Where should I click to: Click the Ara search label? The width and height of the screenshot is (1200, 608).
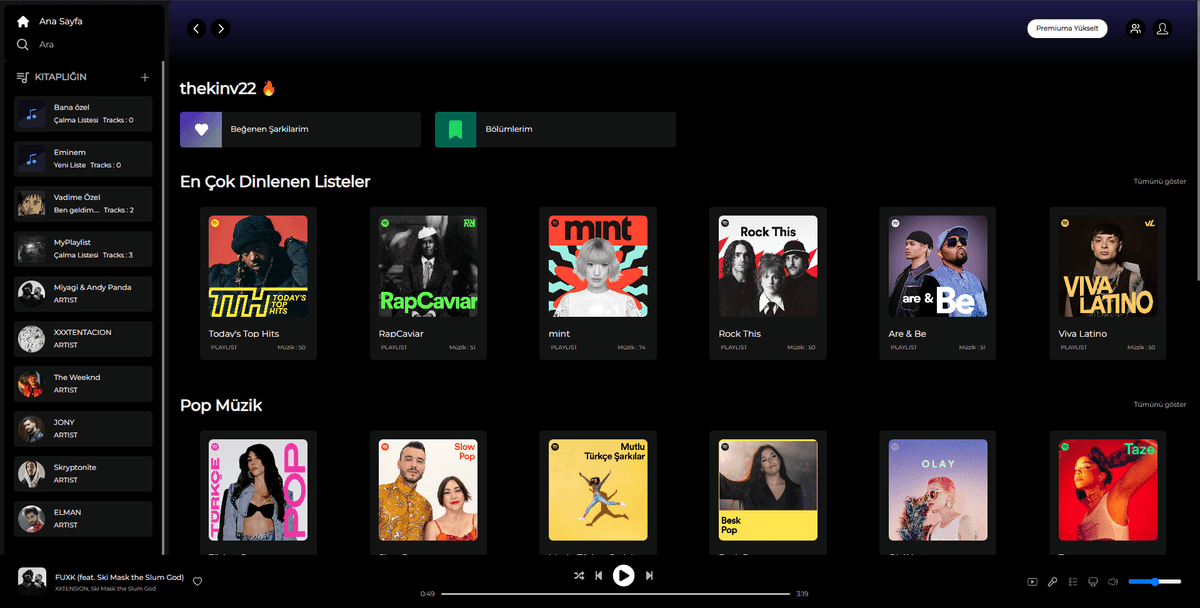pos(46,44)
